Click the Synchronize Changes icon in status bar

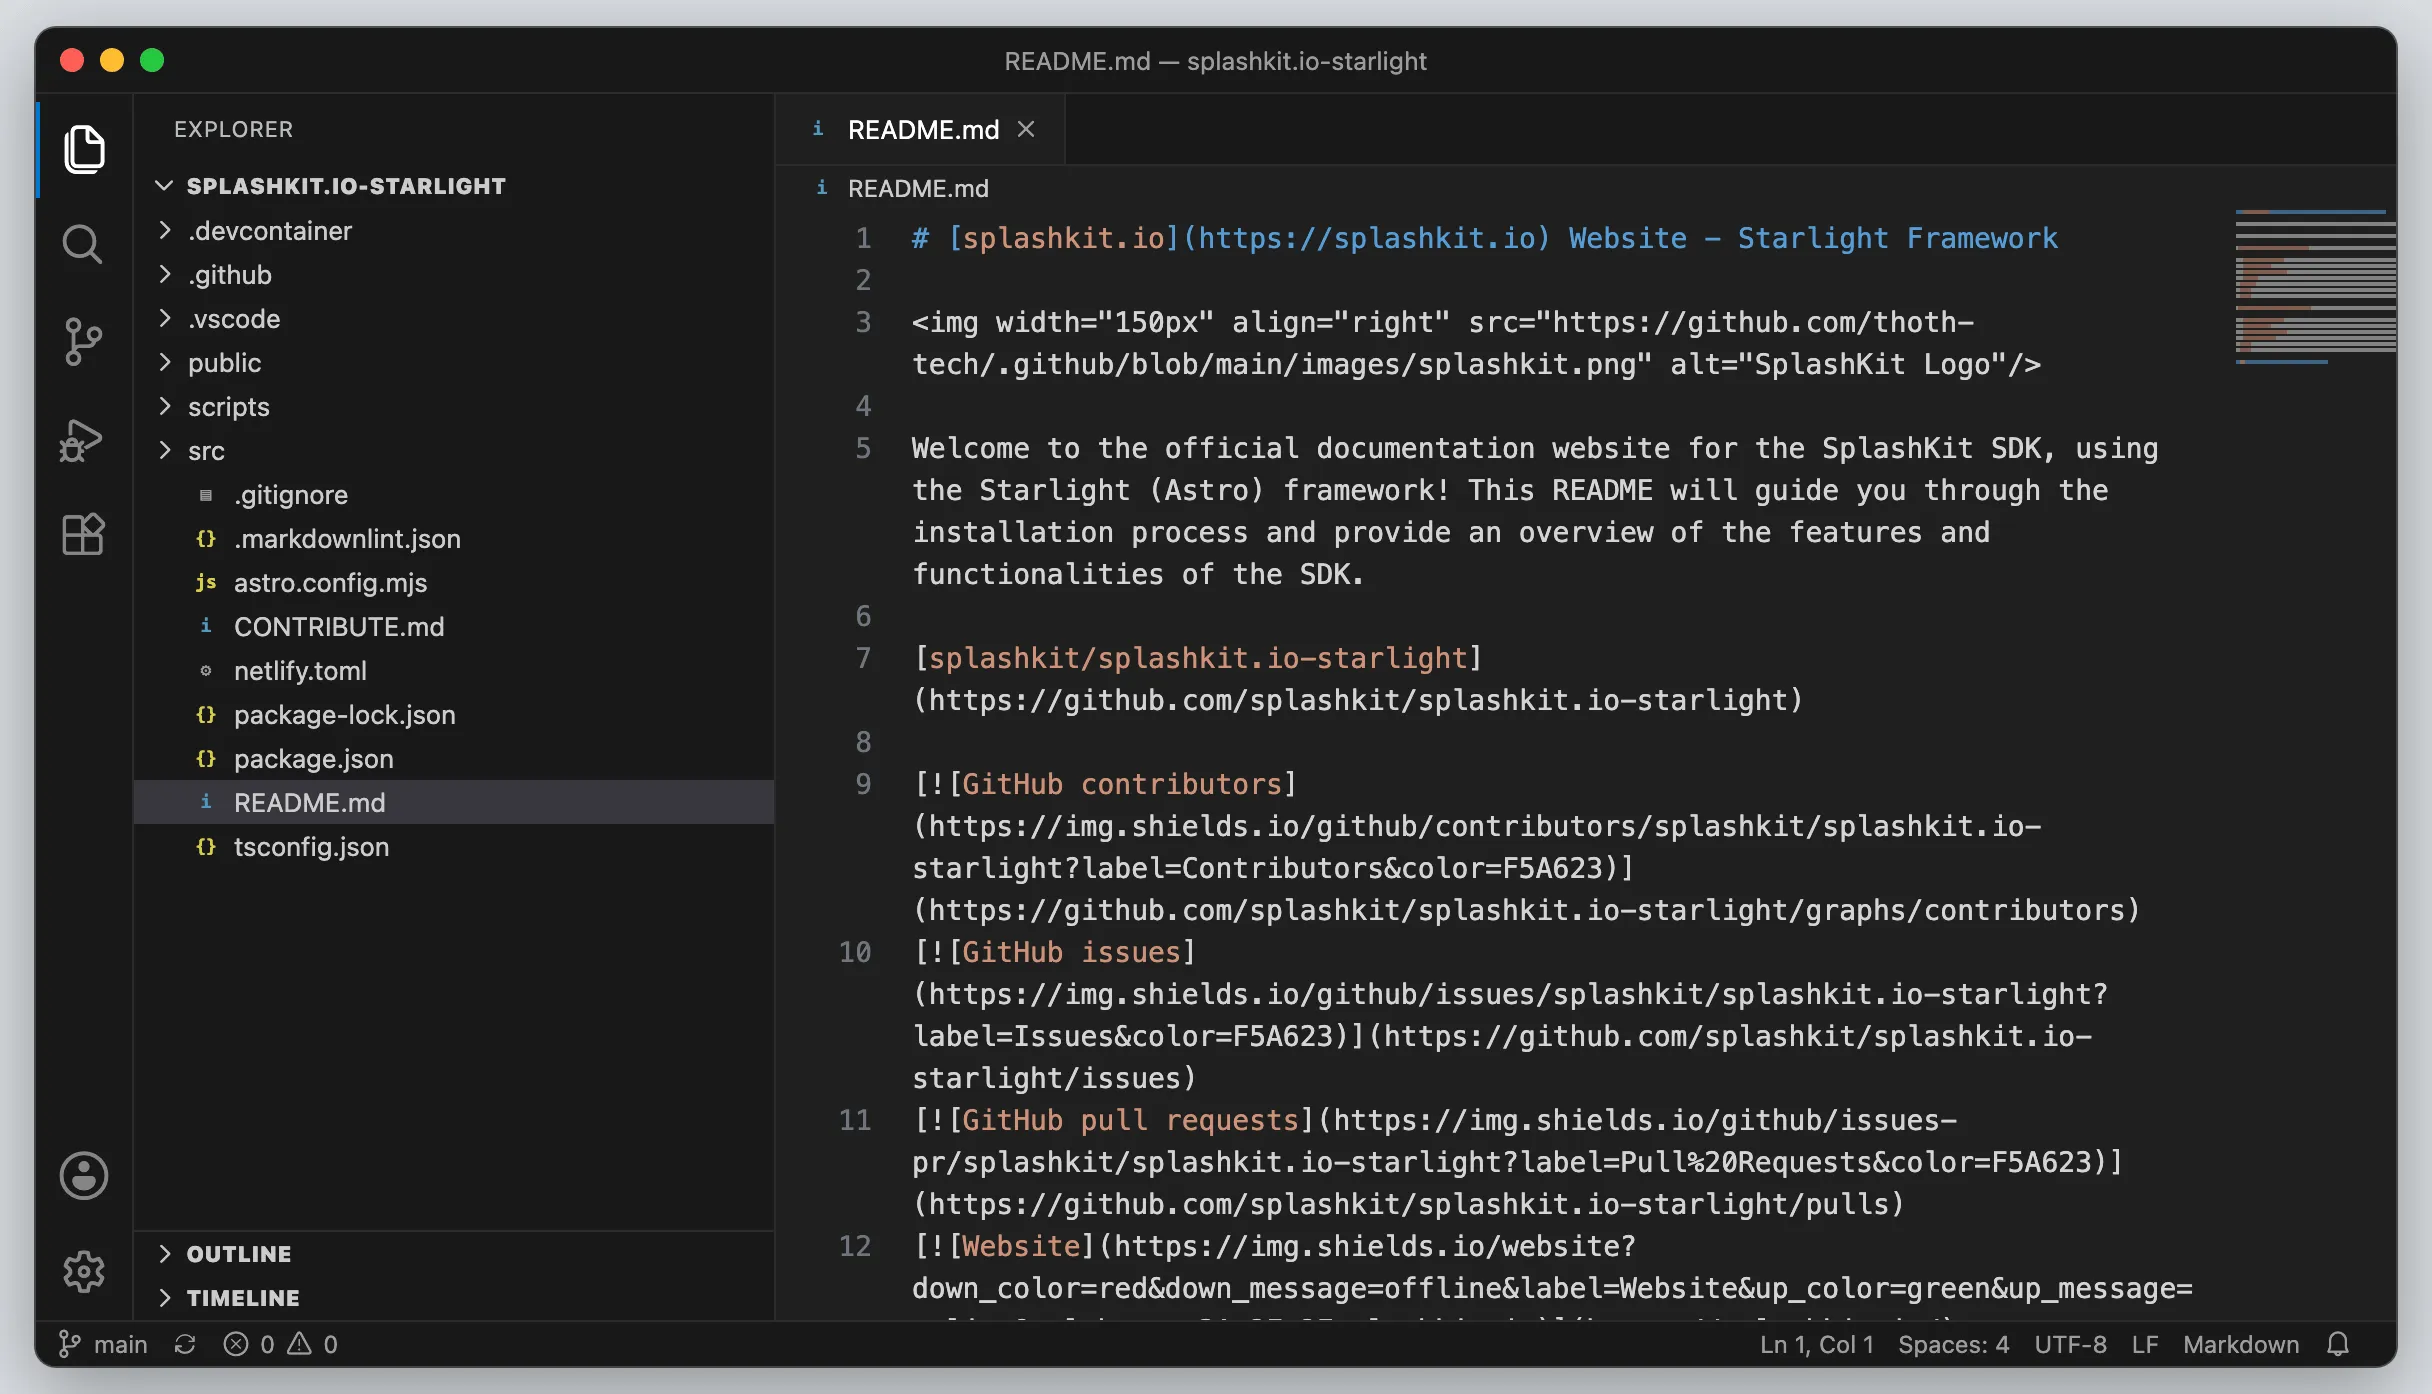click(x=185, y=1344)
